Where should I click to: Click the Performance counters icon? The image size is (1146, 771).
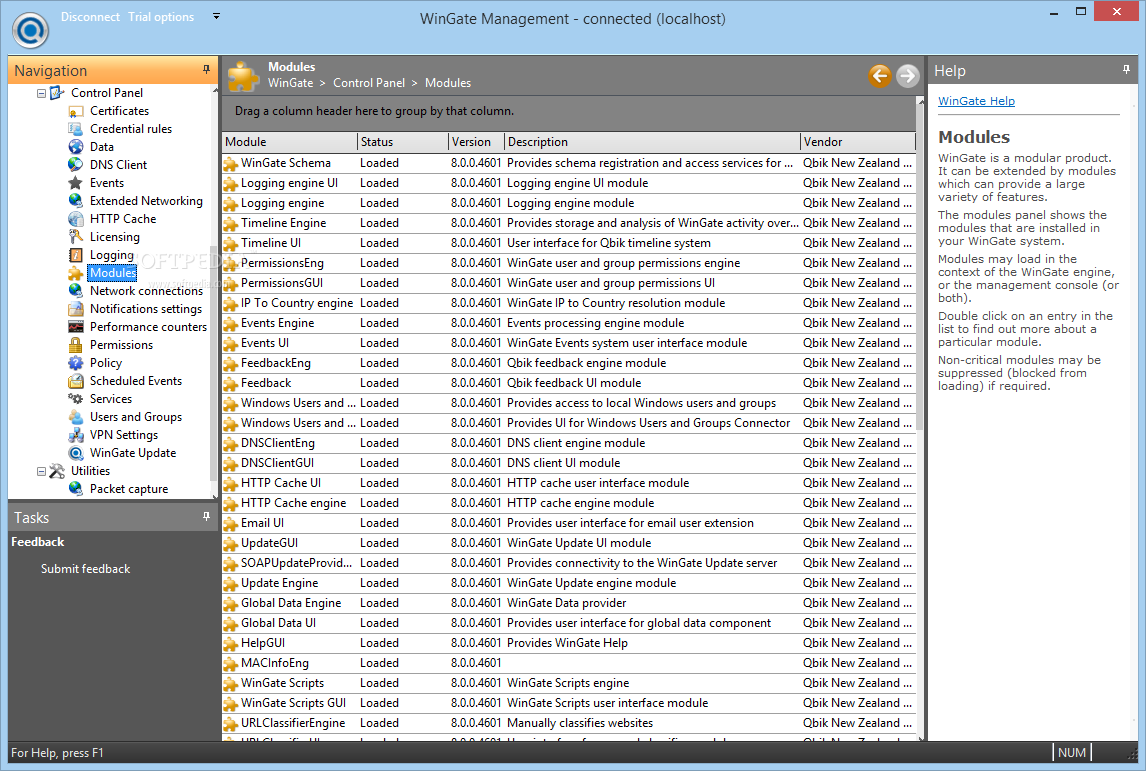point(75,327)
